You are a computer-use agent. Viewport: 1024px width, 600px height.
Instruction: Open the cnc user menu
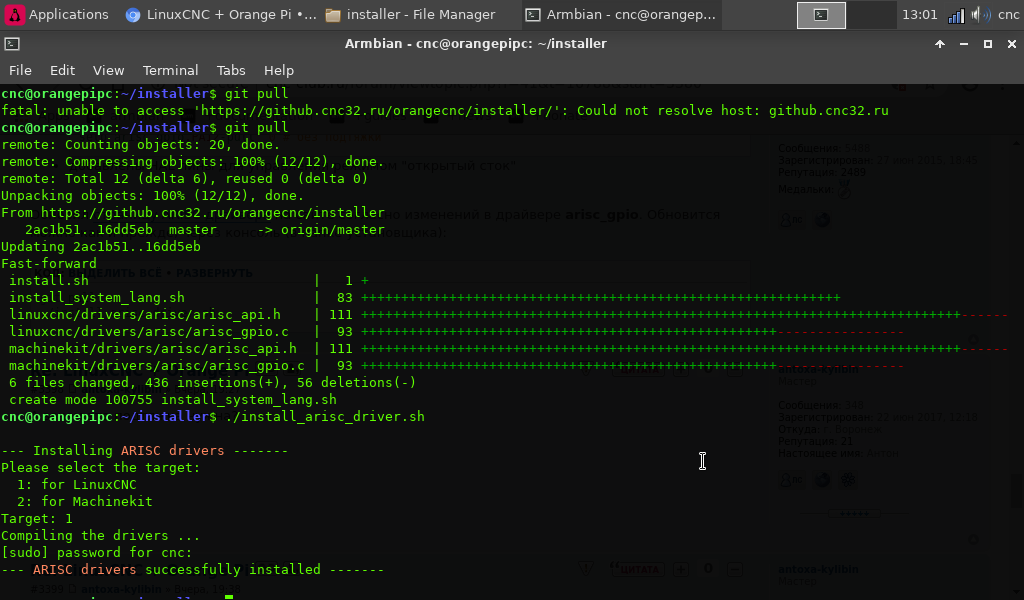click(x=1008, y=15)
